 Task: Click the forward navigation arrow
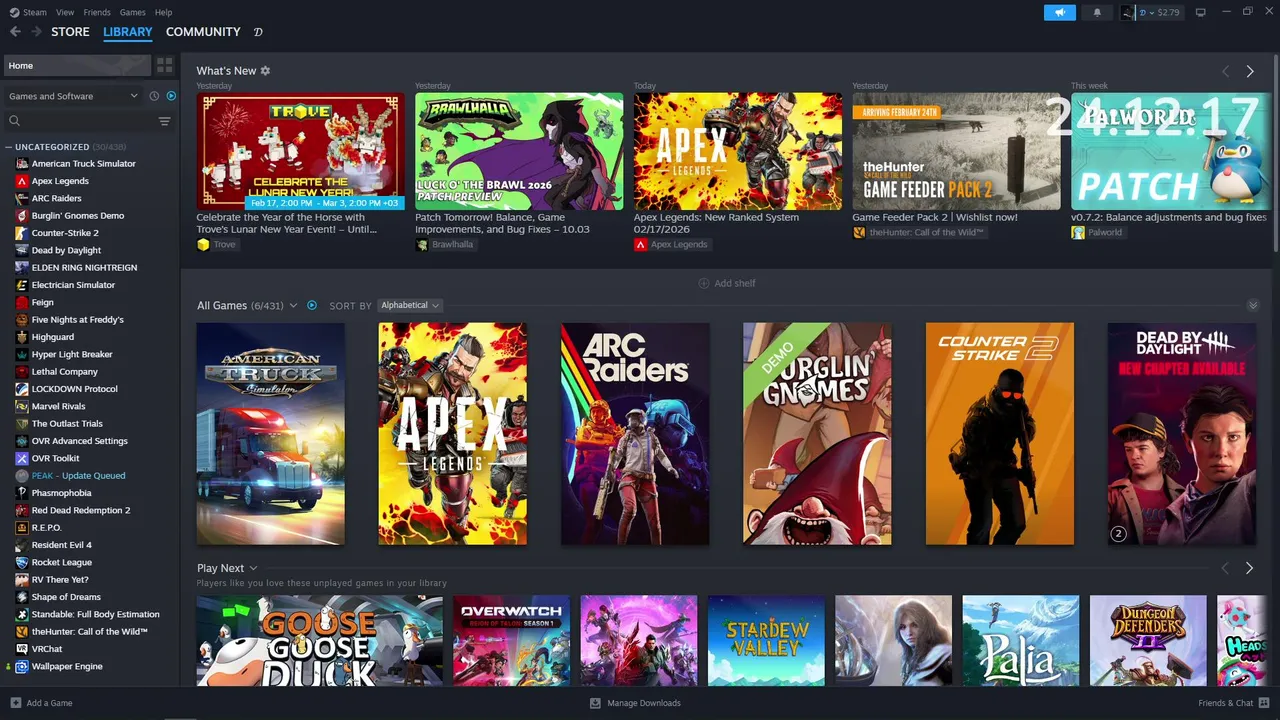click(36, 32)
